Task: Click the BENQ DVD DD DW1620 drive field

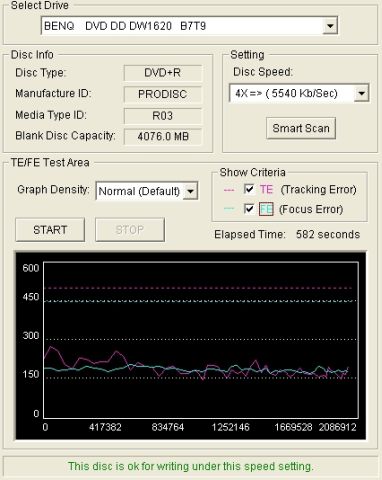Action: pyautogui.click(x=189, y=26)
